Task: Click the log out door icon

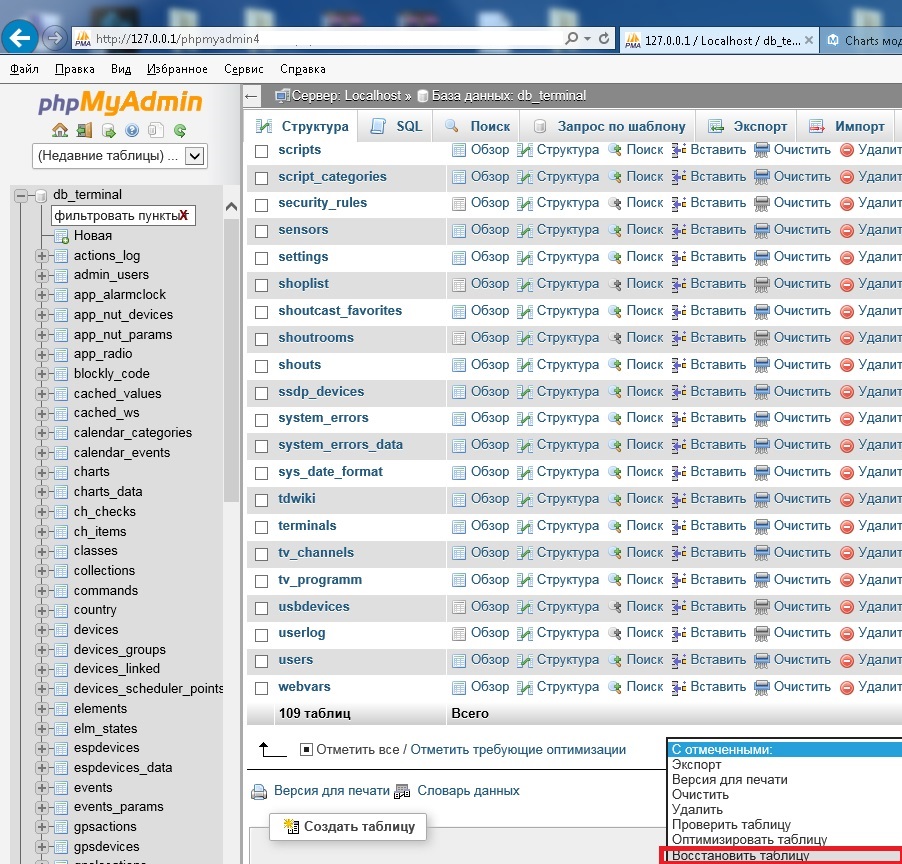Action: pyautogui.click(x=84, y=130)
